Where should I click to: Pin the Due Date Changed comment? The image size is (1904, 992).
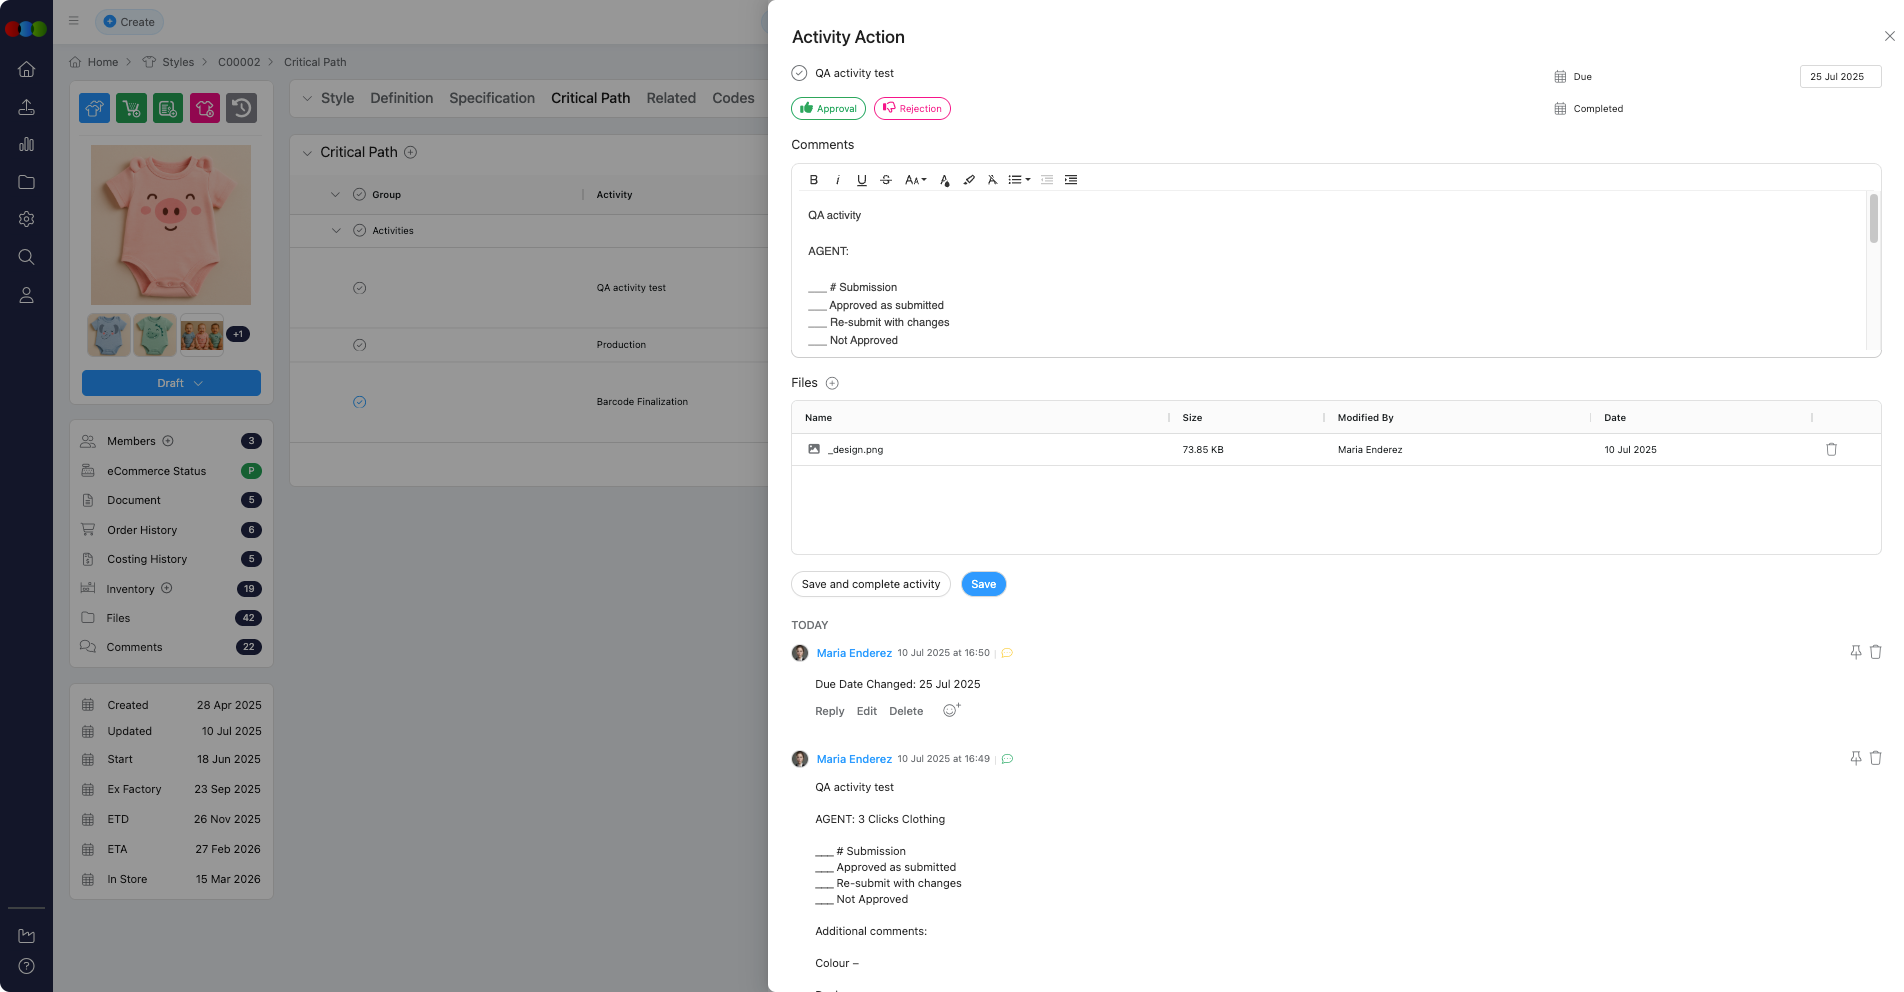pyautogui.click(x=1855, y=652)
